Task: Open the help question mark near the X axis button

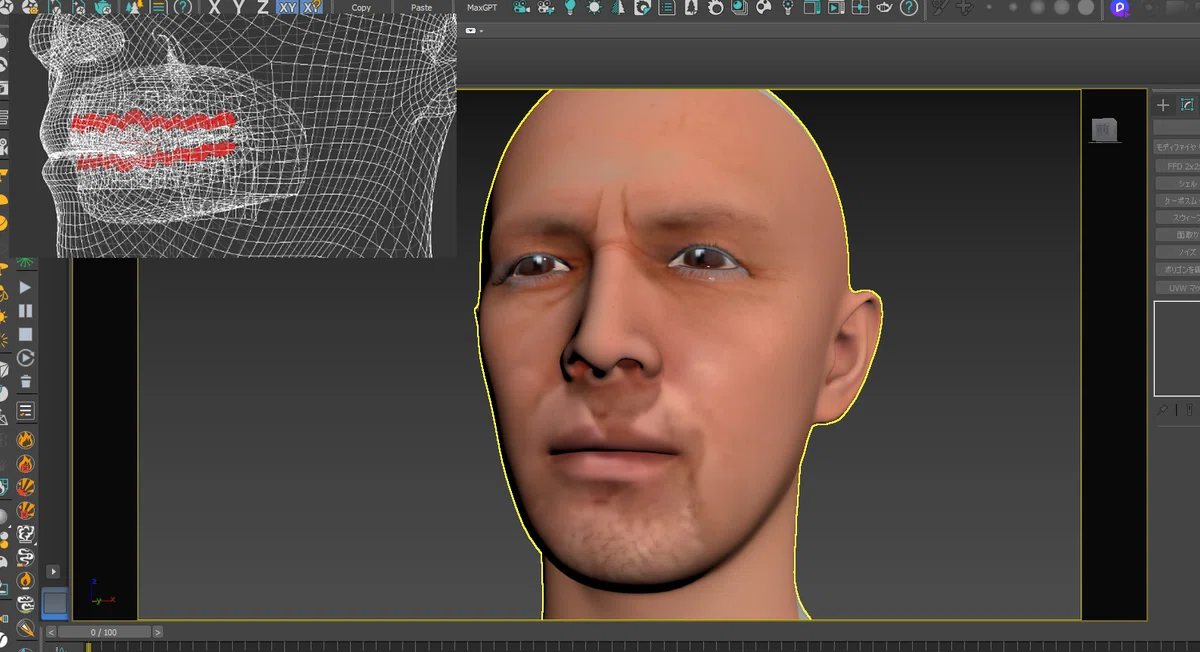Action: coord(183,7)
